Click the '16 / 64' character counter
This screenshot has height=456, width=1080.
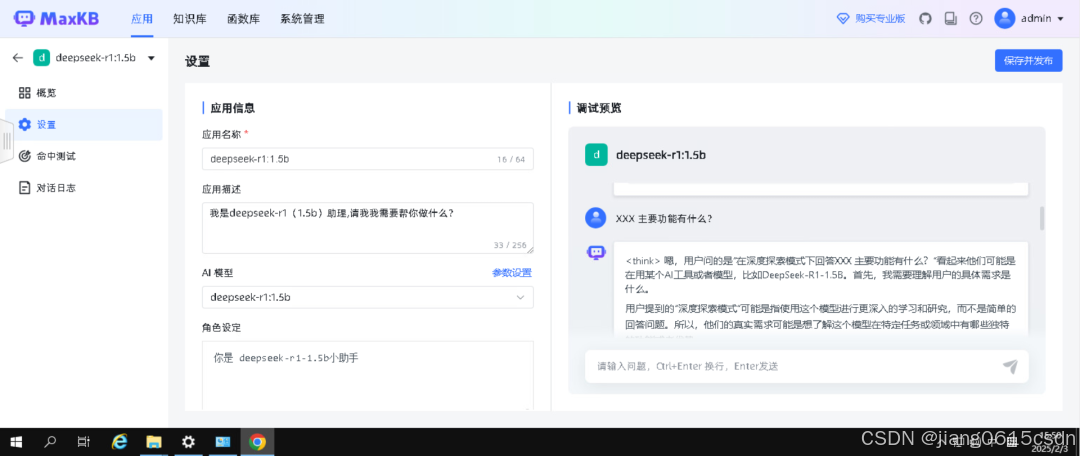(x=511, y=160)
